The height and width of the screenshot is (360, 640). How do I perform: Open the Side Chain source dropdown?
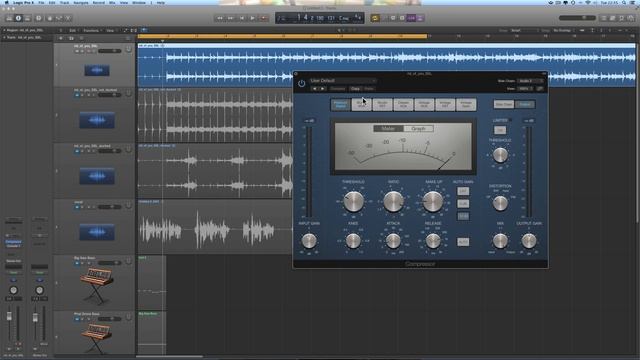[x=530, y=81]
